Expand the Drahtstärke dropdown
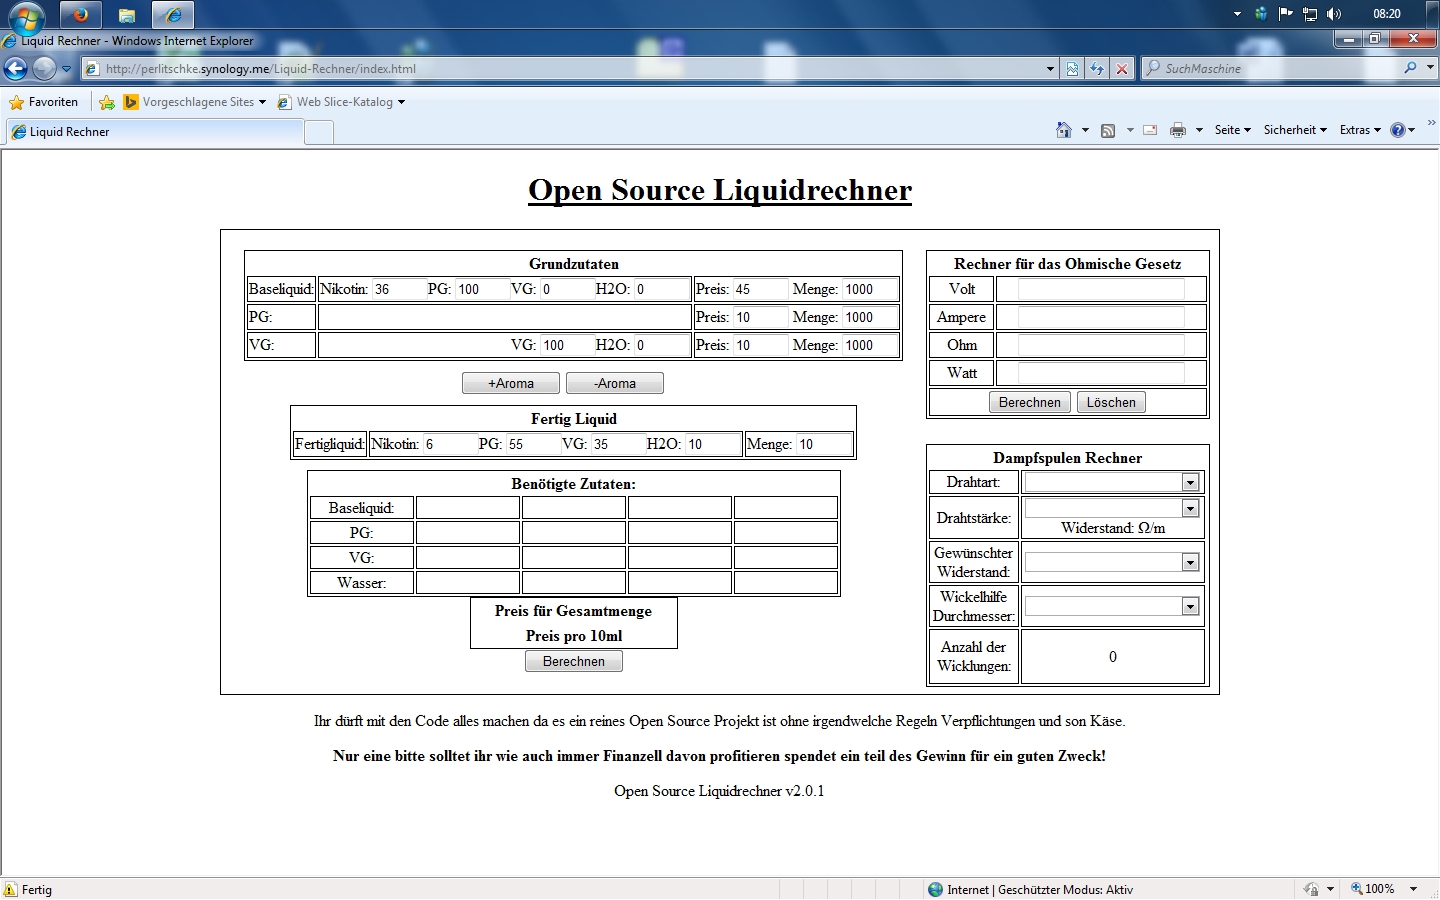The height and width of the screenshot is (900, 1440). click(x=1111, y=508)
